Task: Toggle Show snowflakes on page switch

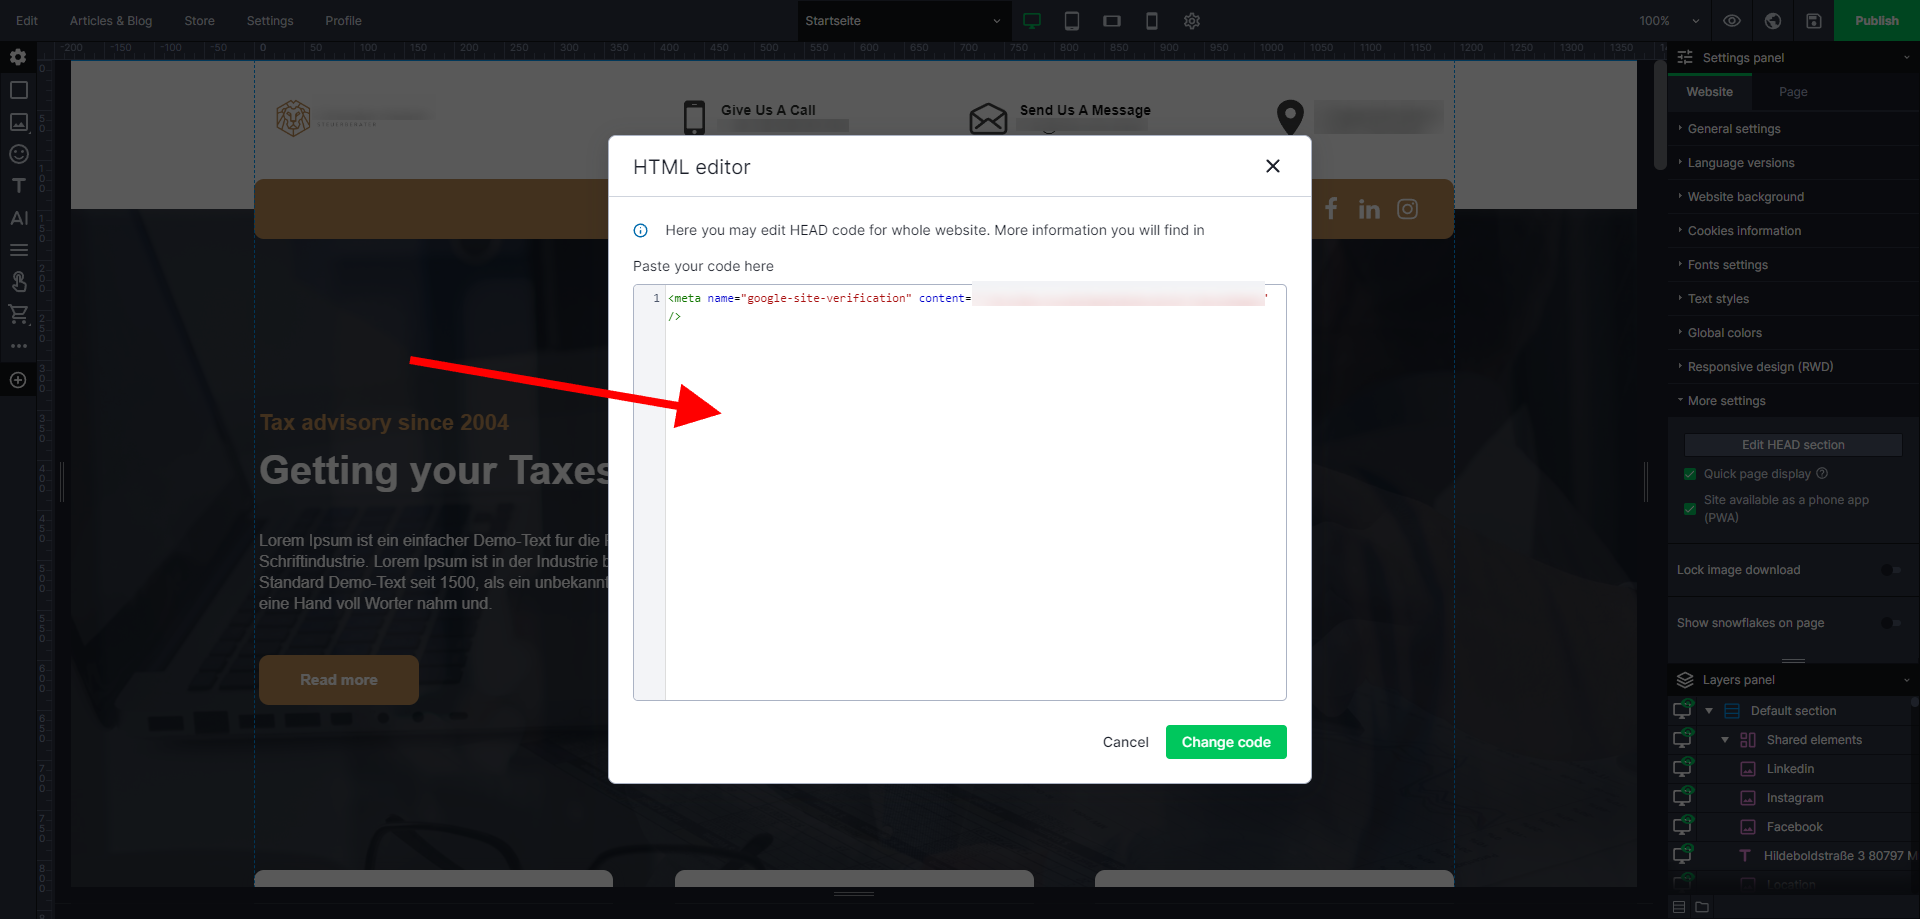Action: coord(1890,623)
